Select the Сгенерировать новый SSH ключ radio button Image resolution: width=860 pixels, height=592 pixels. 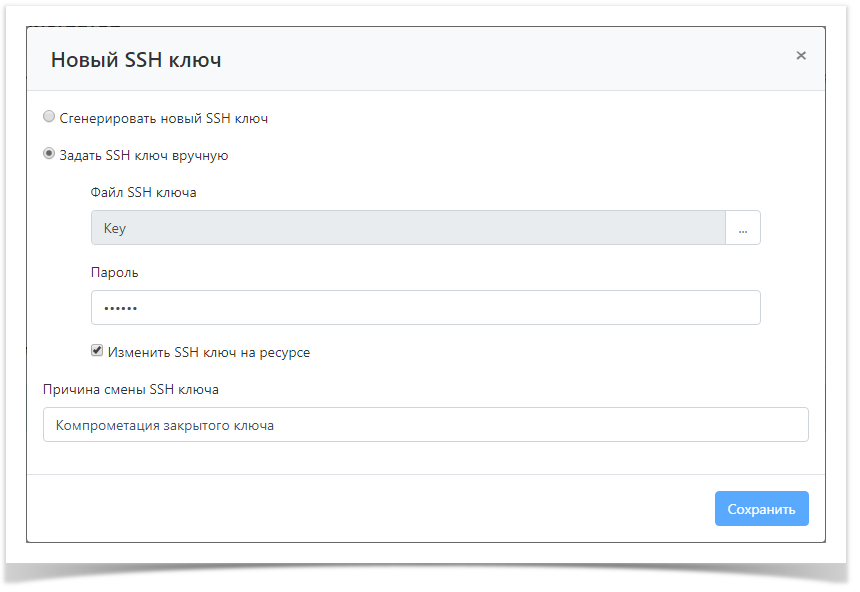pos(49,117)
